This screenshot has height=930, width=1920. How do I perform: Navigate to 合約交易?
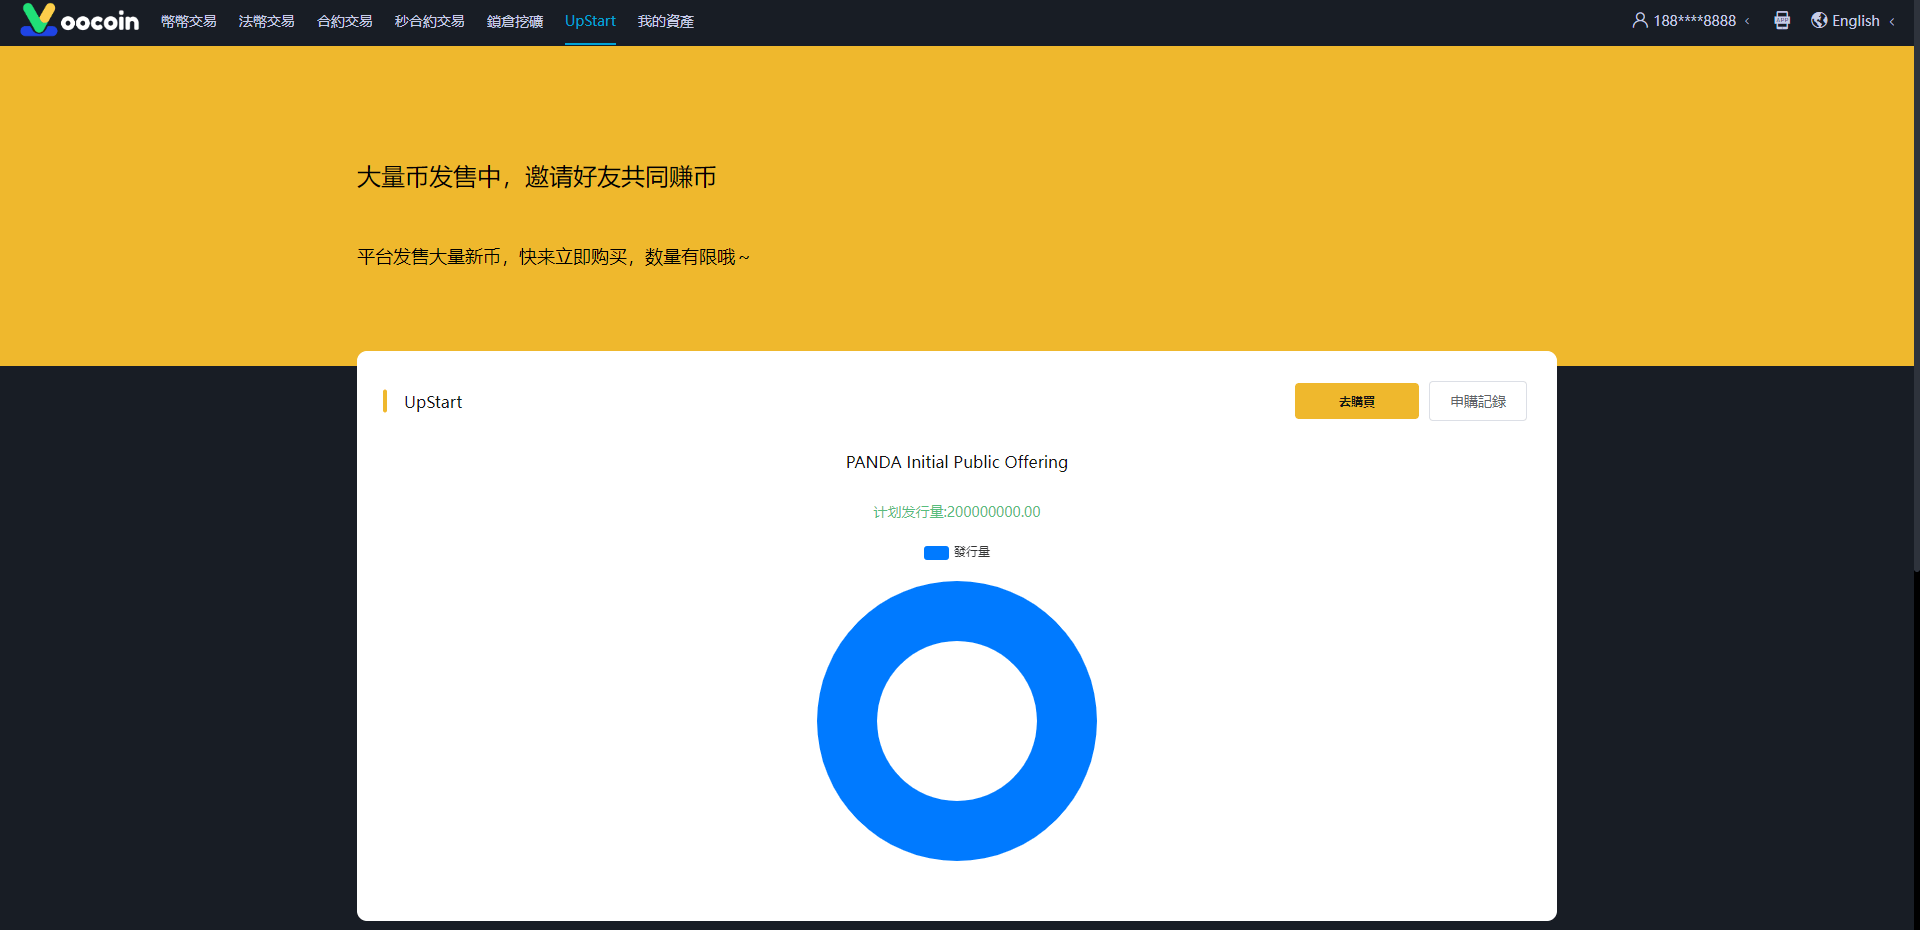click(x=344, y=21)
